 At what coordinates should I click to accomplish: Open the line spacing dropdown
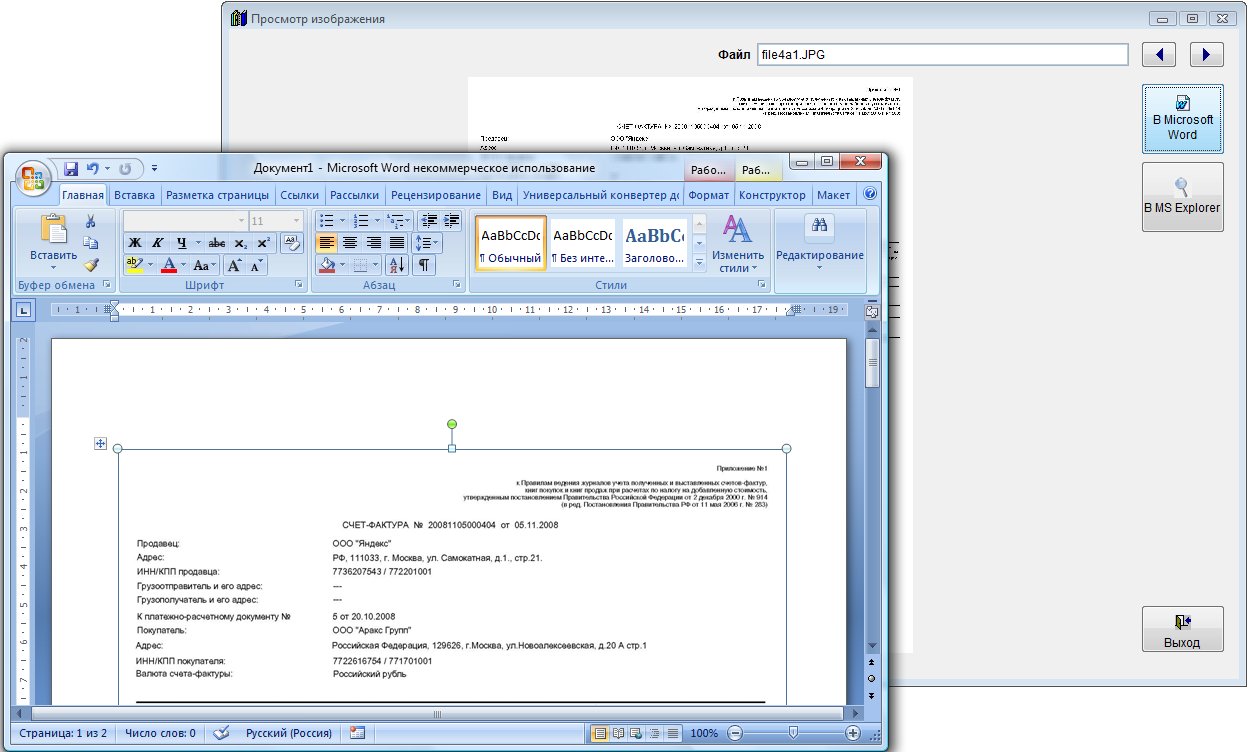pyautogui.click(x=427, y=243)
